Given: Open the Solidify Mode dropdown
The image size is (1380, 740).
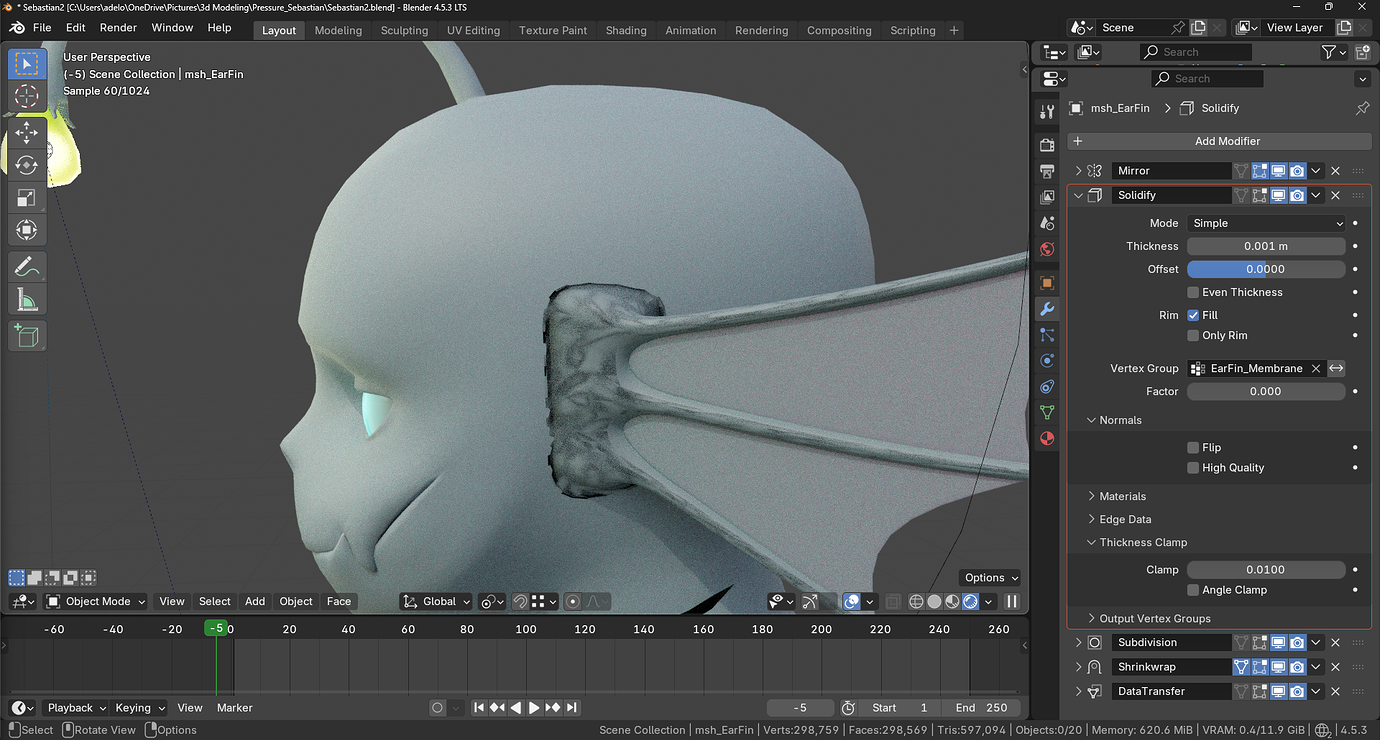Looking at the screenshot, I should click(1266, 223).
